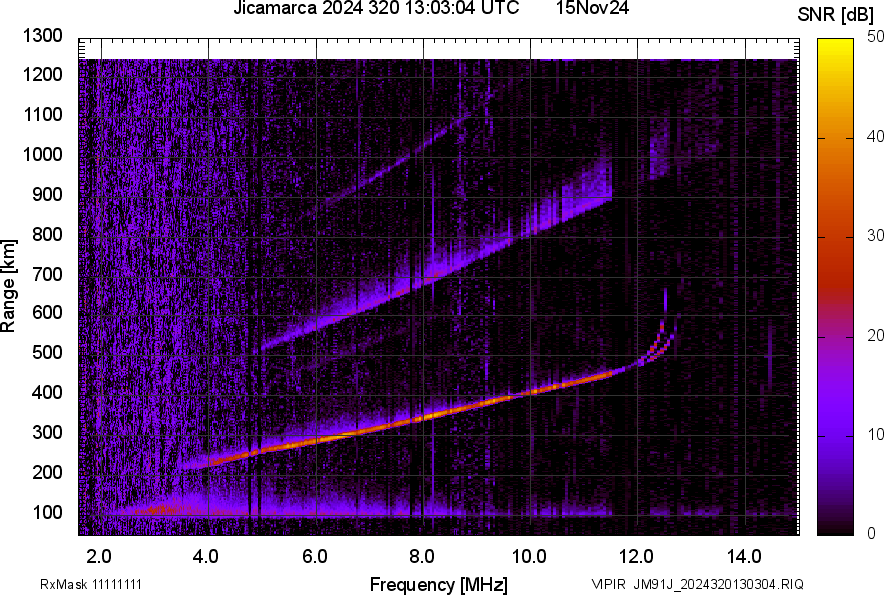Click the "RxMask 11111111" annotation
884x595 pixels.
[x=90, y=583]
